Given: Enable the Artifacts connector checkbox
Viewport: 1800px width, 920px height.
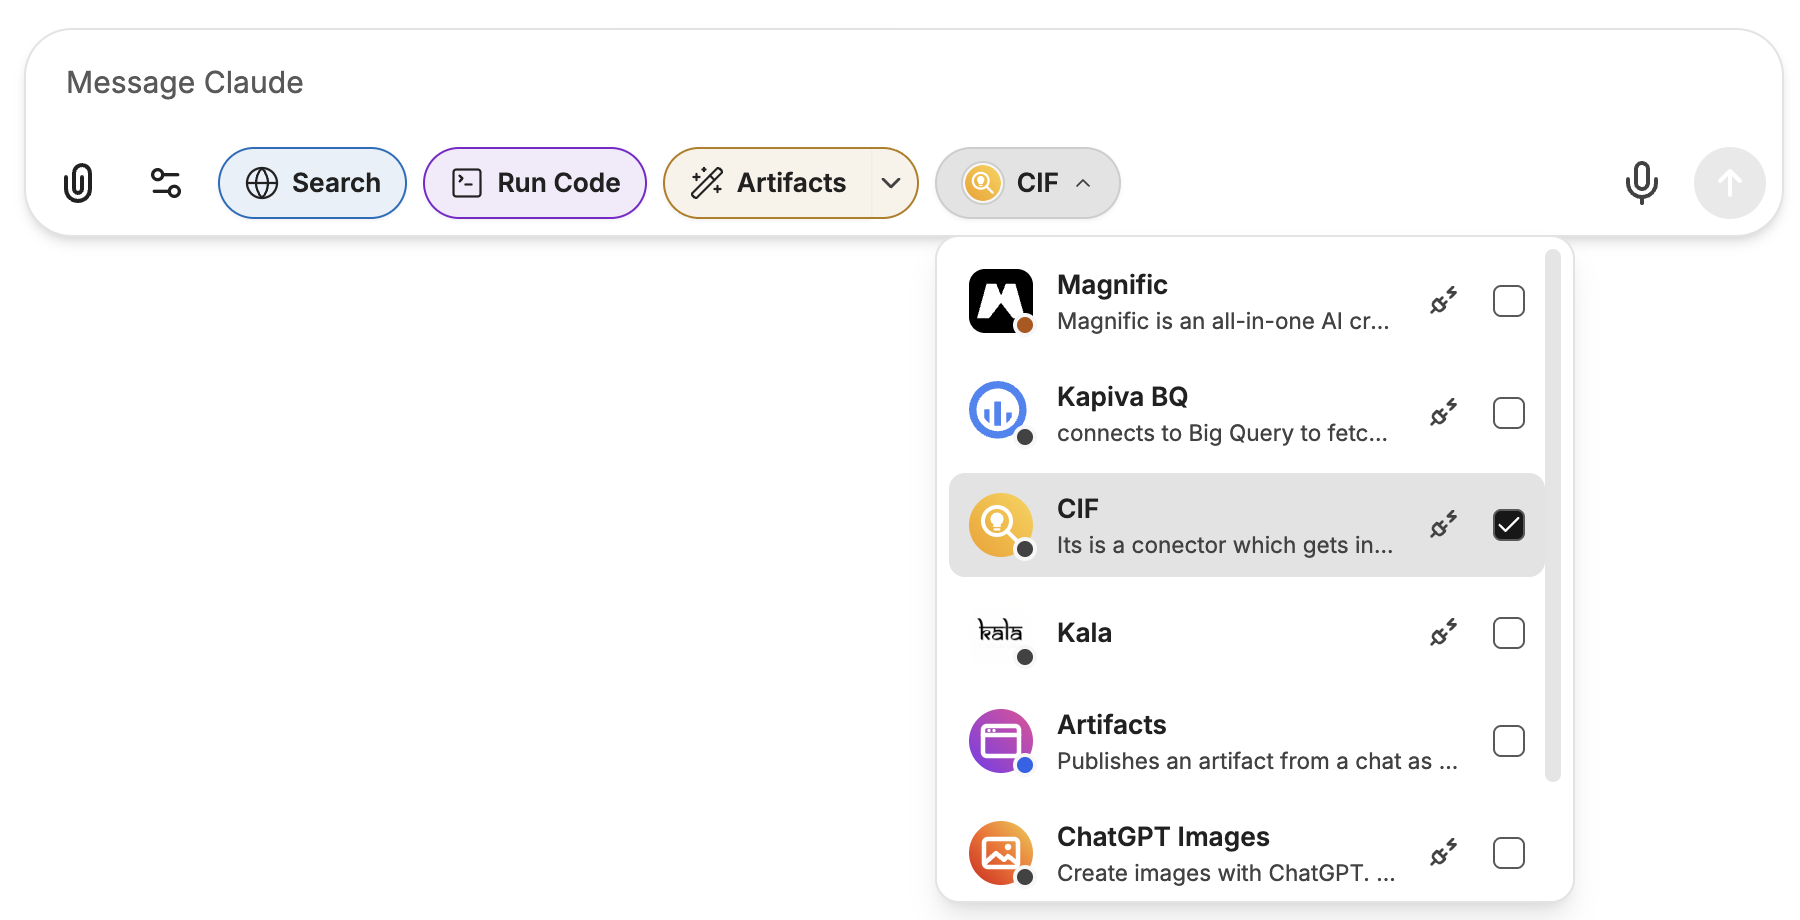Looking at the screenshot, I should (1509, 741).
